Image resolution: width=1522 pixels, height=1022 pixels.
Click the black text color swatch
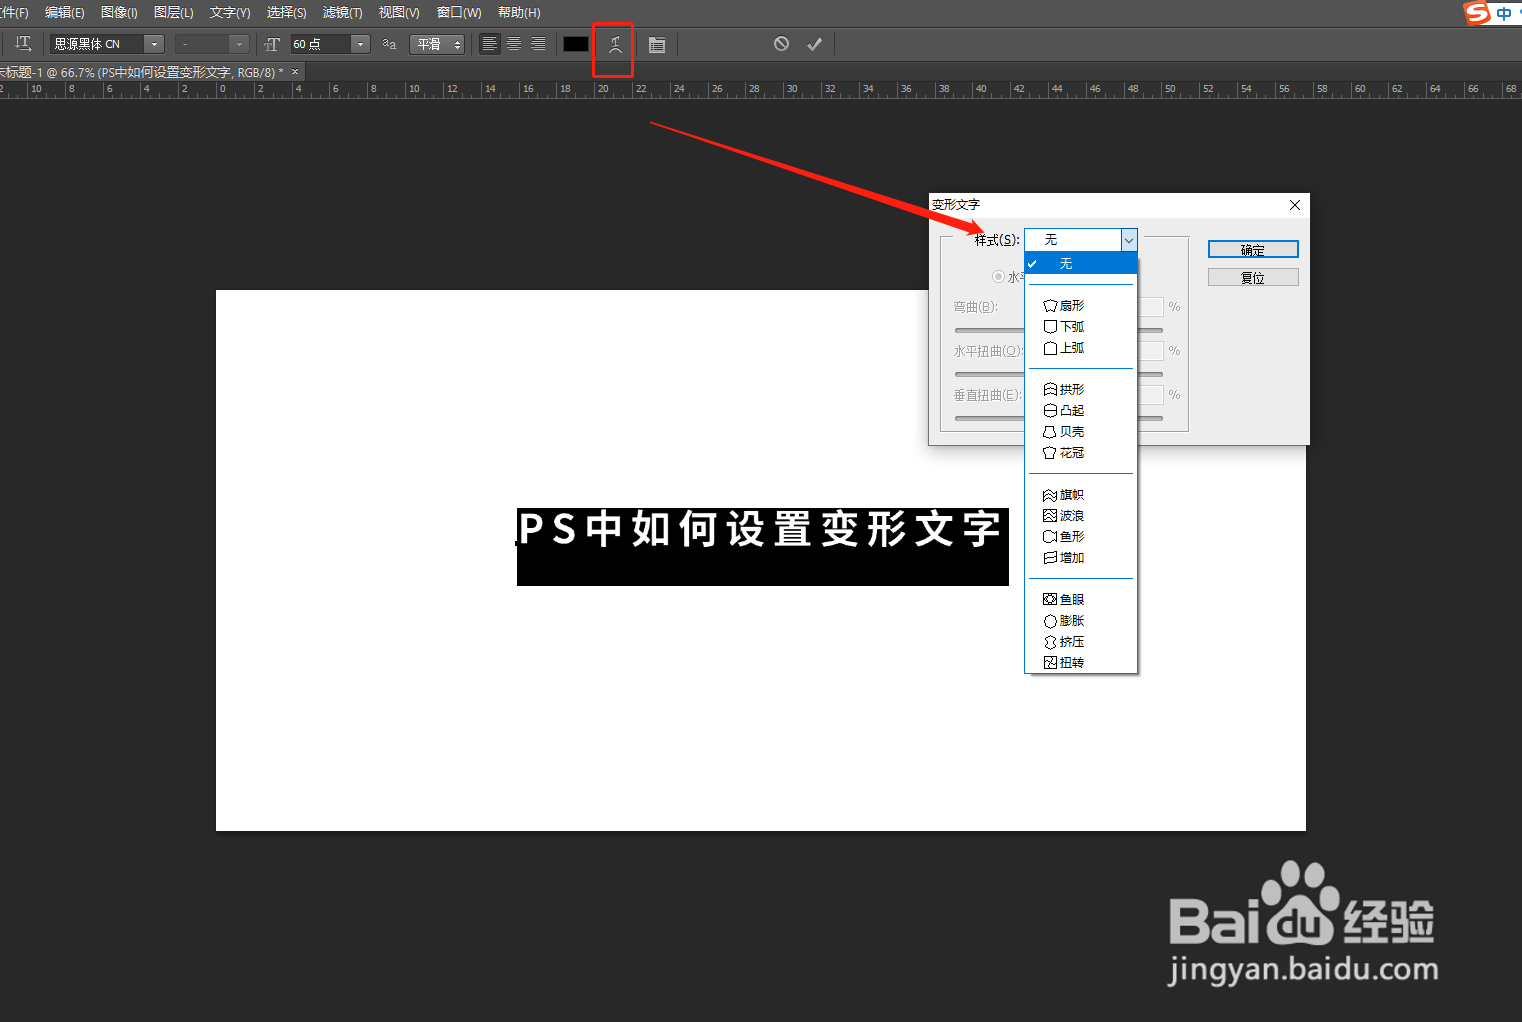(x=576, y=44)
